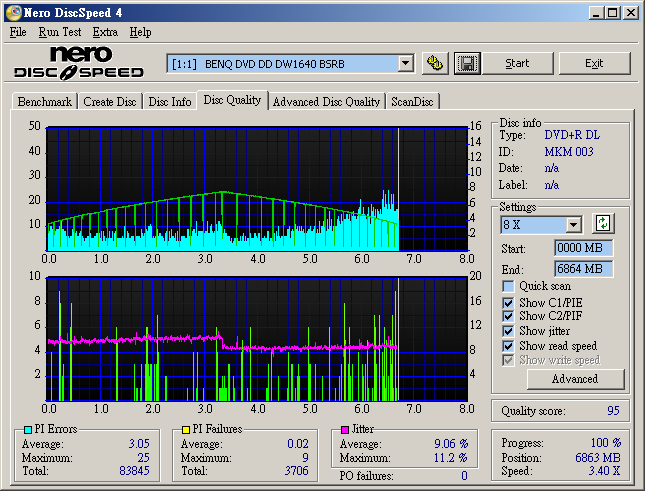Switch to the Disc Info tab
This screenshot has height=491, width=645.
tap(170, 102)
